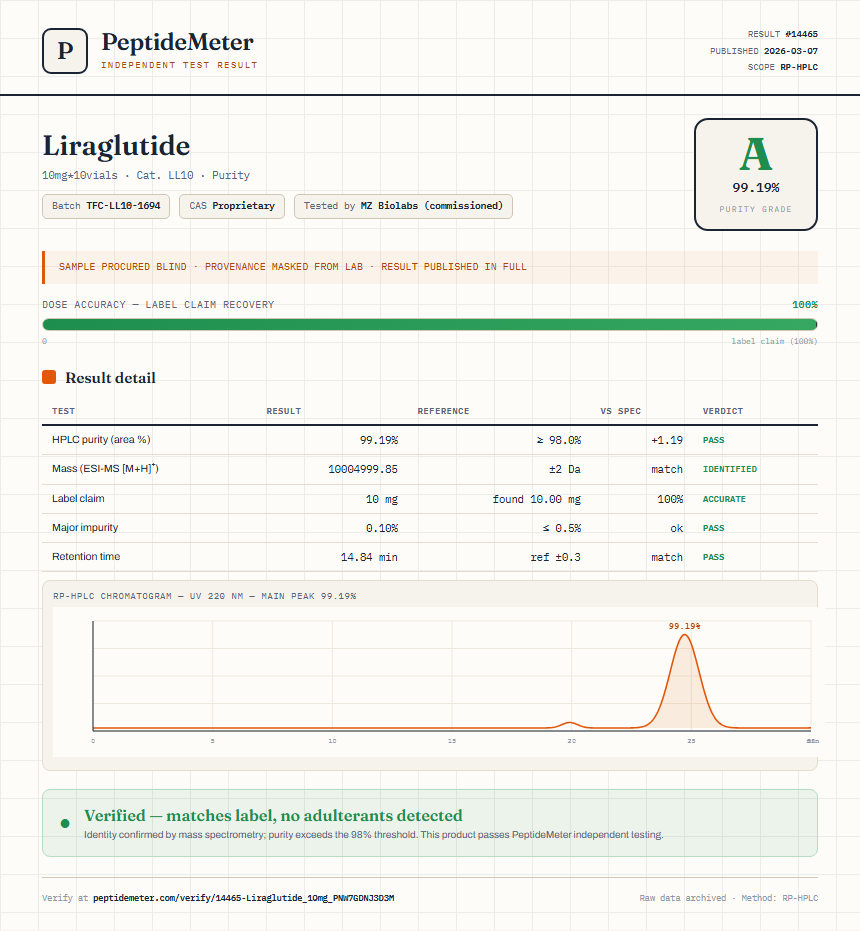
Task: Click the 99.19% HPLC purity result cell
Action: [379, 440]
